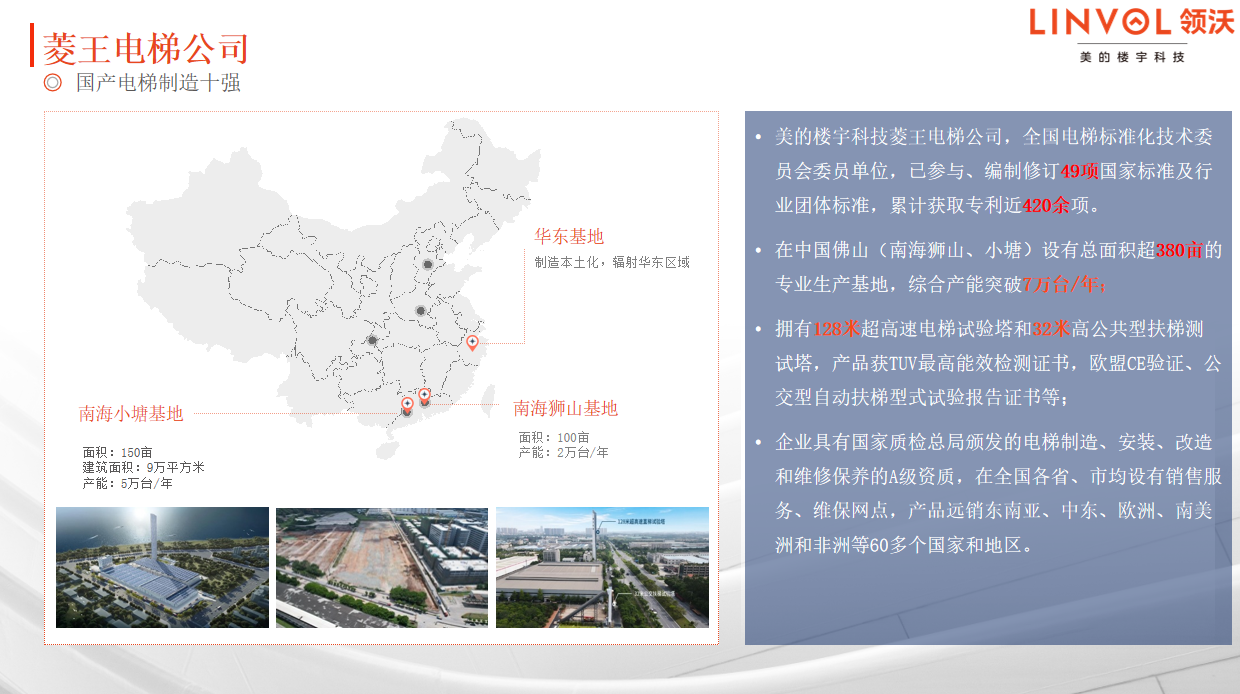Click the red highlighted 380亩 figure
The width and height of the screenshot is (1240, 694).
tap(1179, 250)
